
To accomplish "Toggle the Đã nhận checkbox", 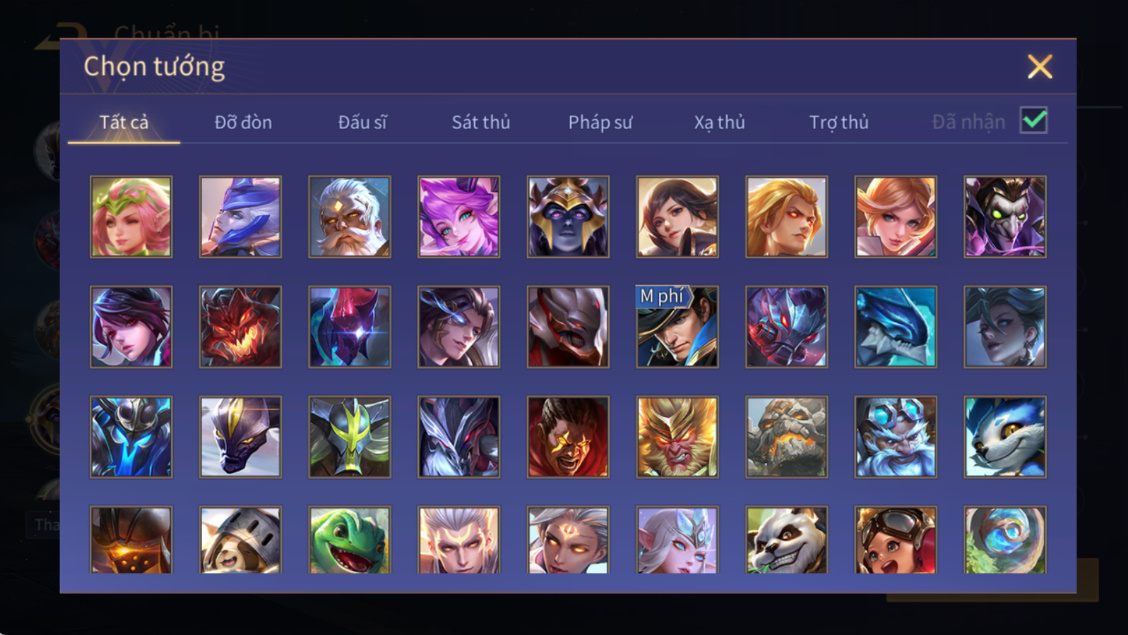I will click(x=1034, y=120).
